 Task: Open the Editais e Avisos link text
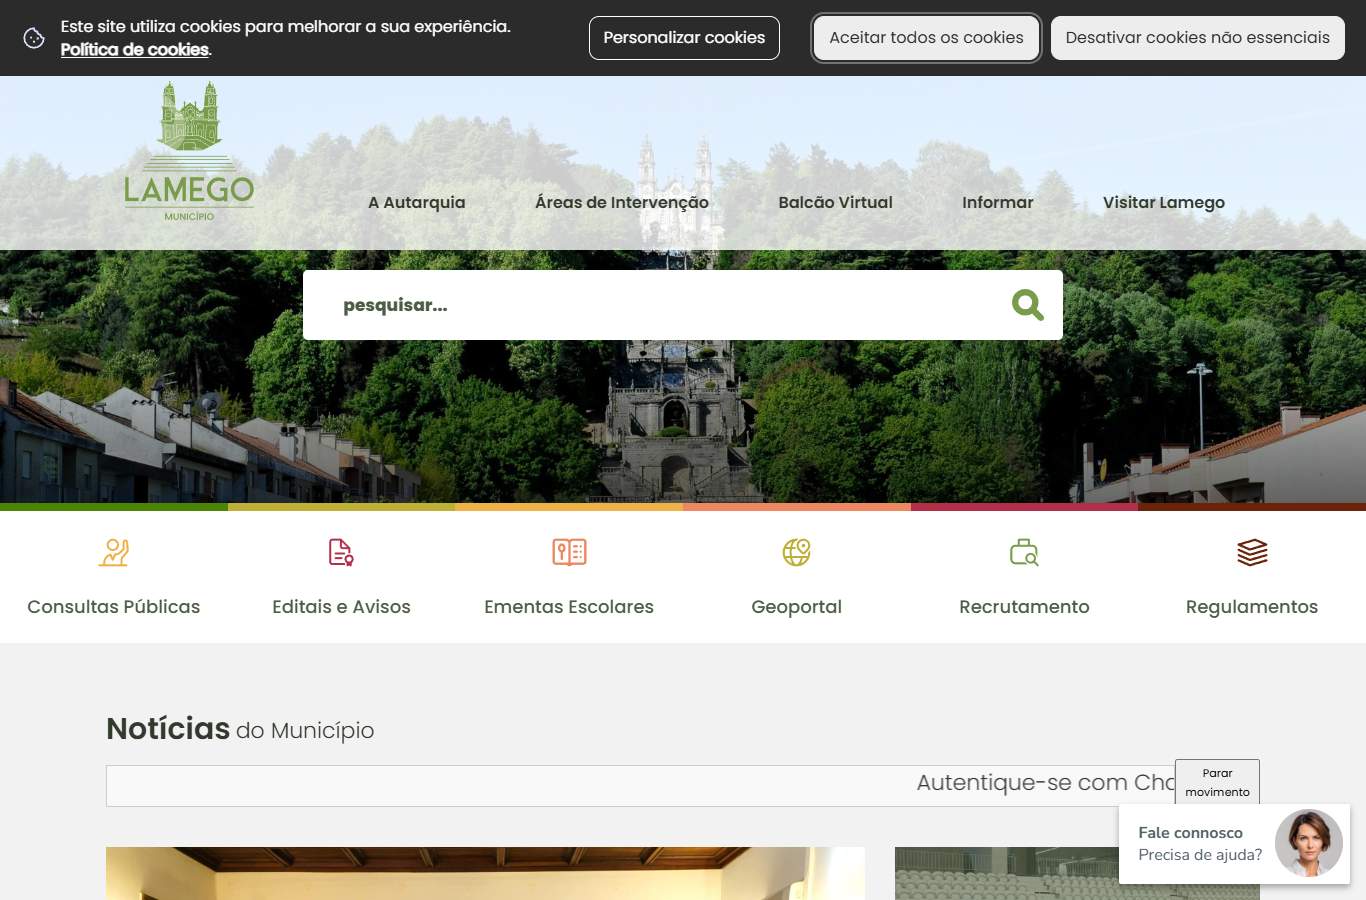(341, 607)
